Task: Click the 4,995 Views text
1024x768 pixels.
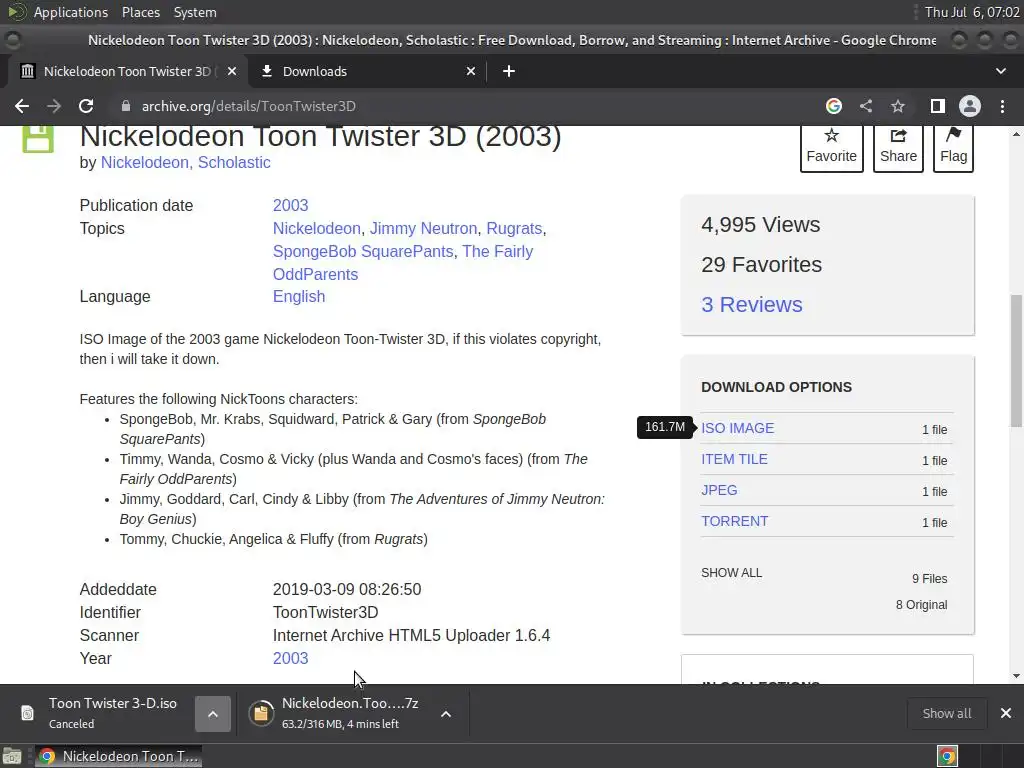Action: point(761,225)
